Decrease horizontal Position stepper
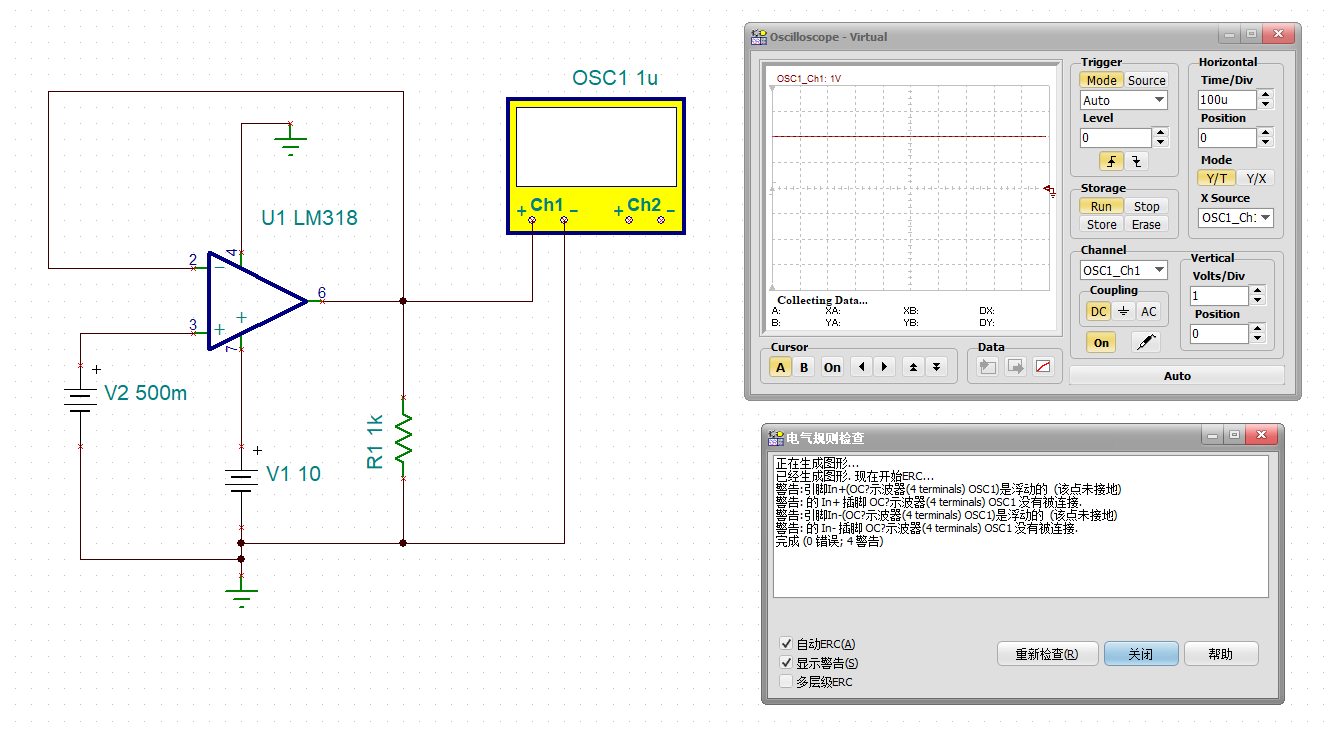The image size is (1334, 729). tap(1266, 142)
